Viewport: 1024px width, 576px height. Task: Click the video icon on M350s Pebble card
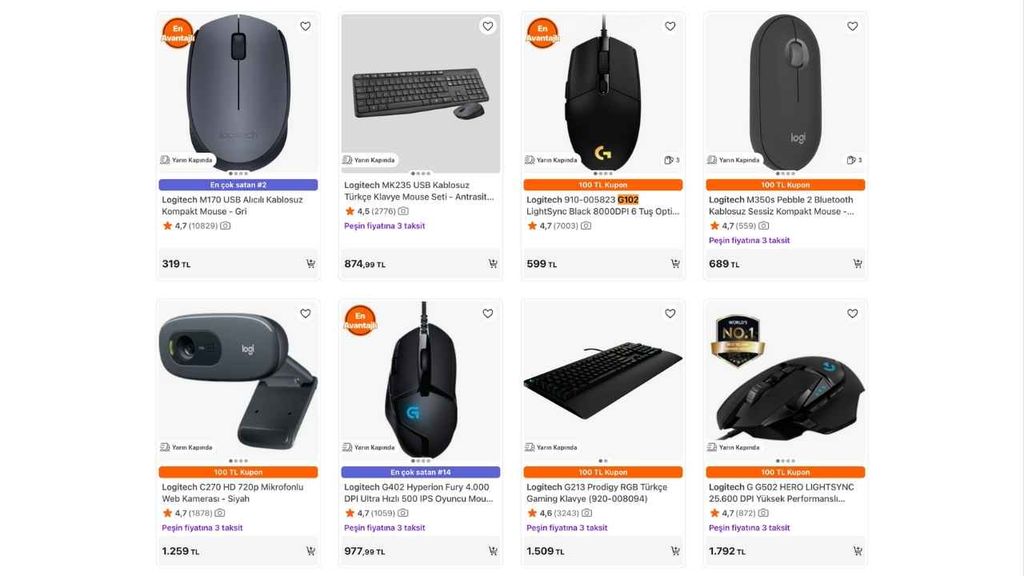(x=852, y=160)
